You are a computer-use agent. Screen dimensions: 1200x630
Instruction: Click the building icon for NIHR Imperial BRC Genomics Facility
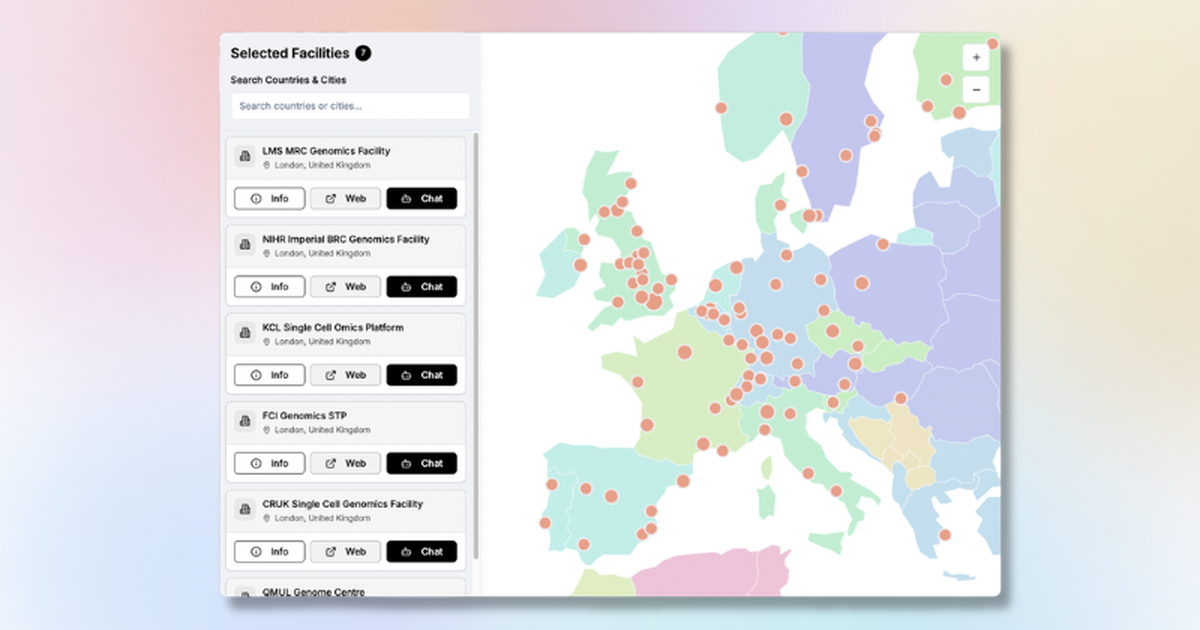point(244,244)
